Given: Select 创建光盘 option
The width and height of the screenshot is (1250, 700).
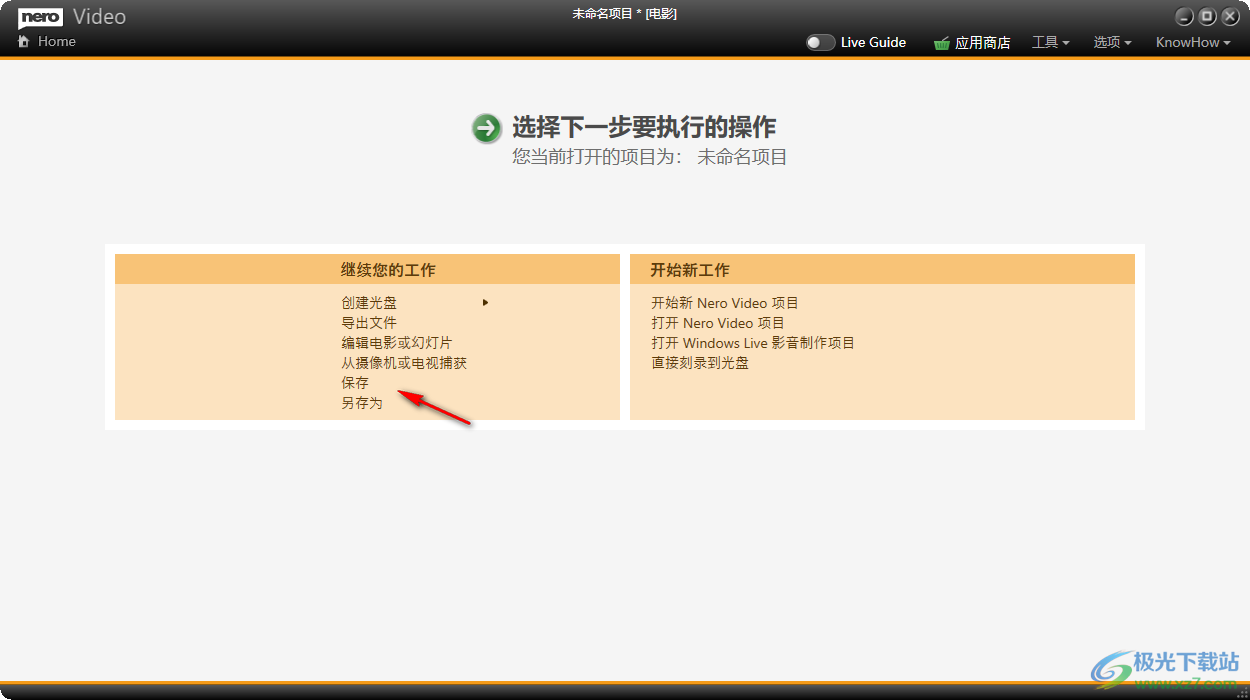Looking at the screenshot, I should [369, 302].
